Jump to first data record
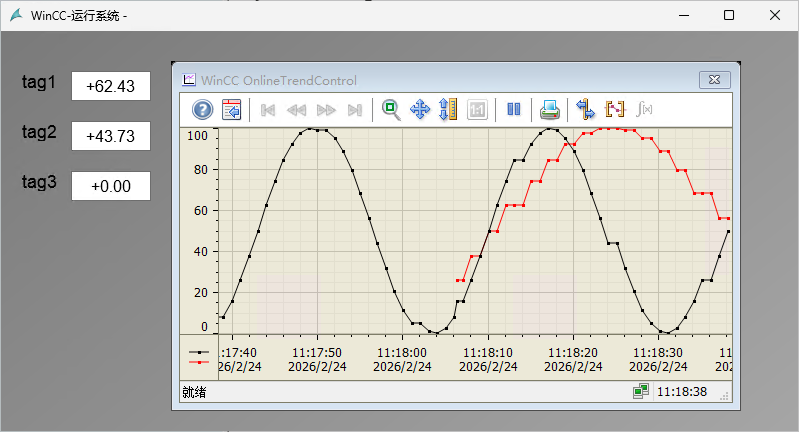Screen dimensions: 799x432 (x=268, y=110)
